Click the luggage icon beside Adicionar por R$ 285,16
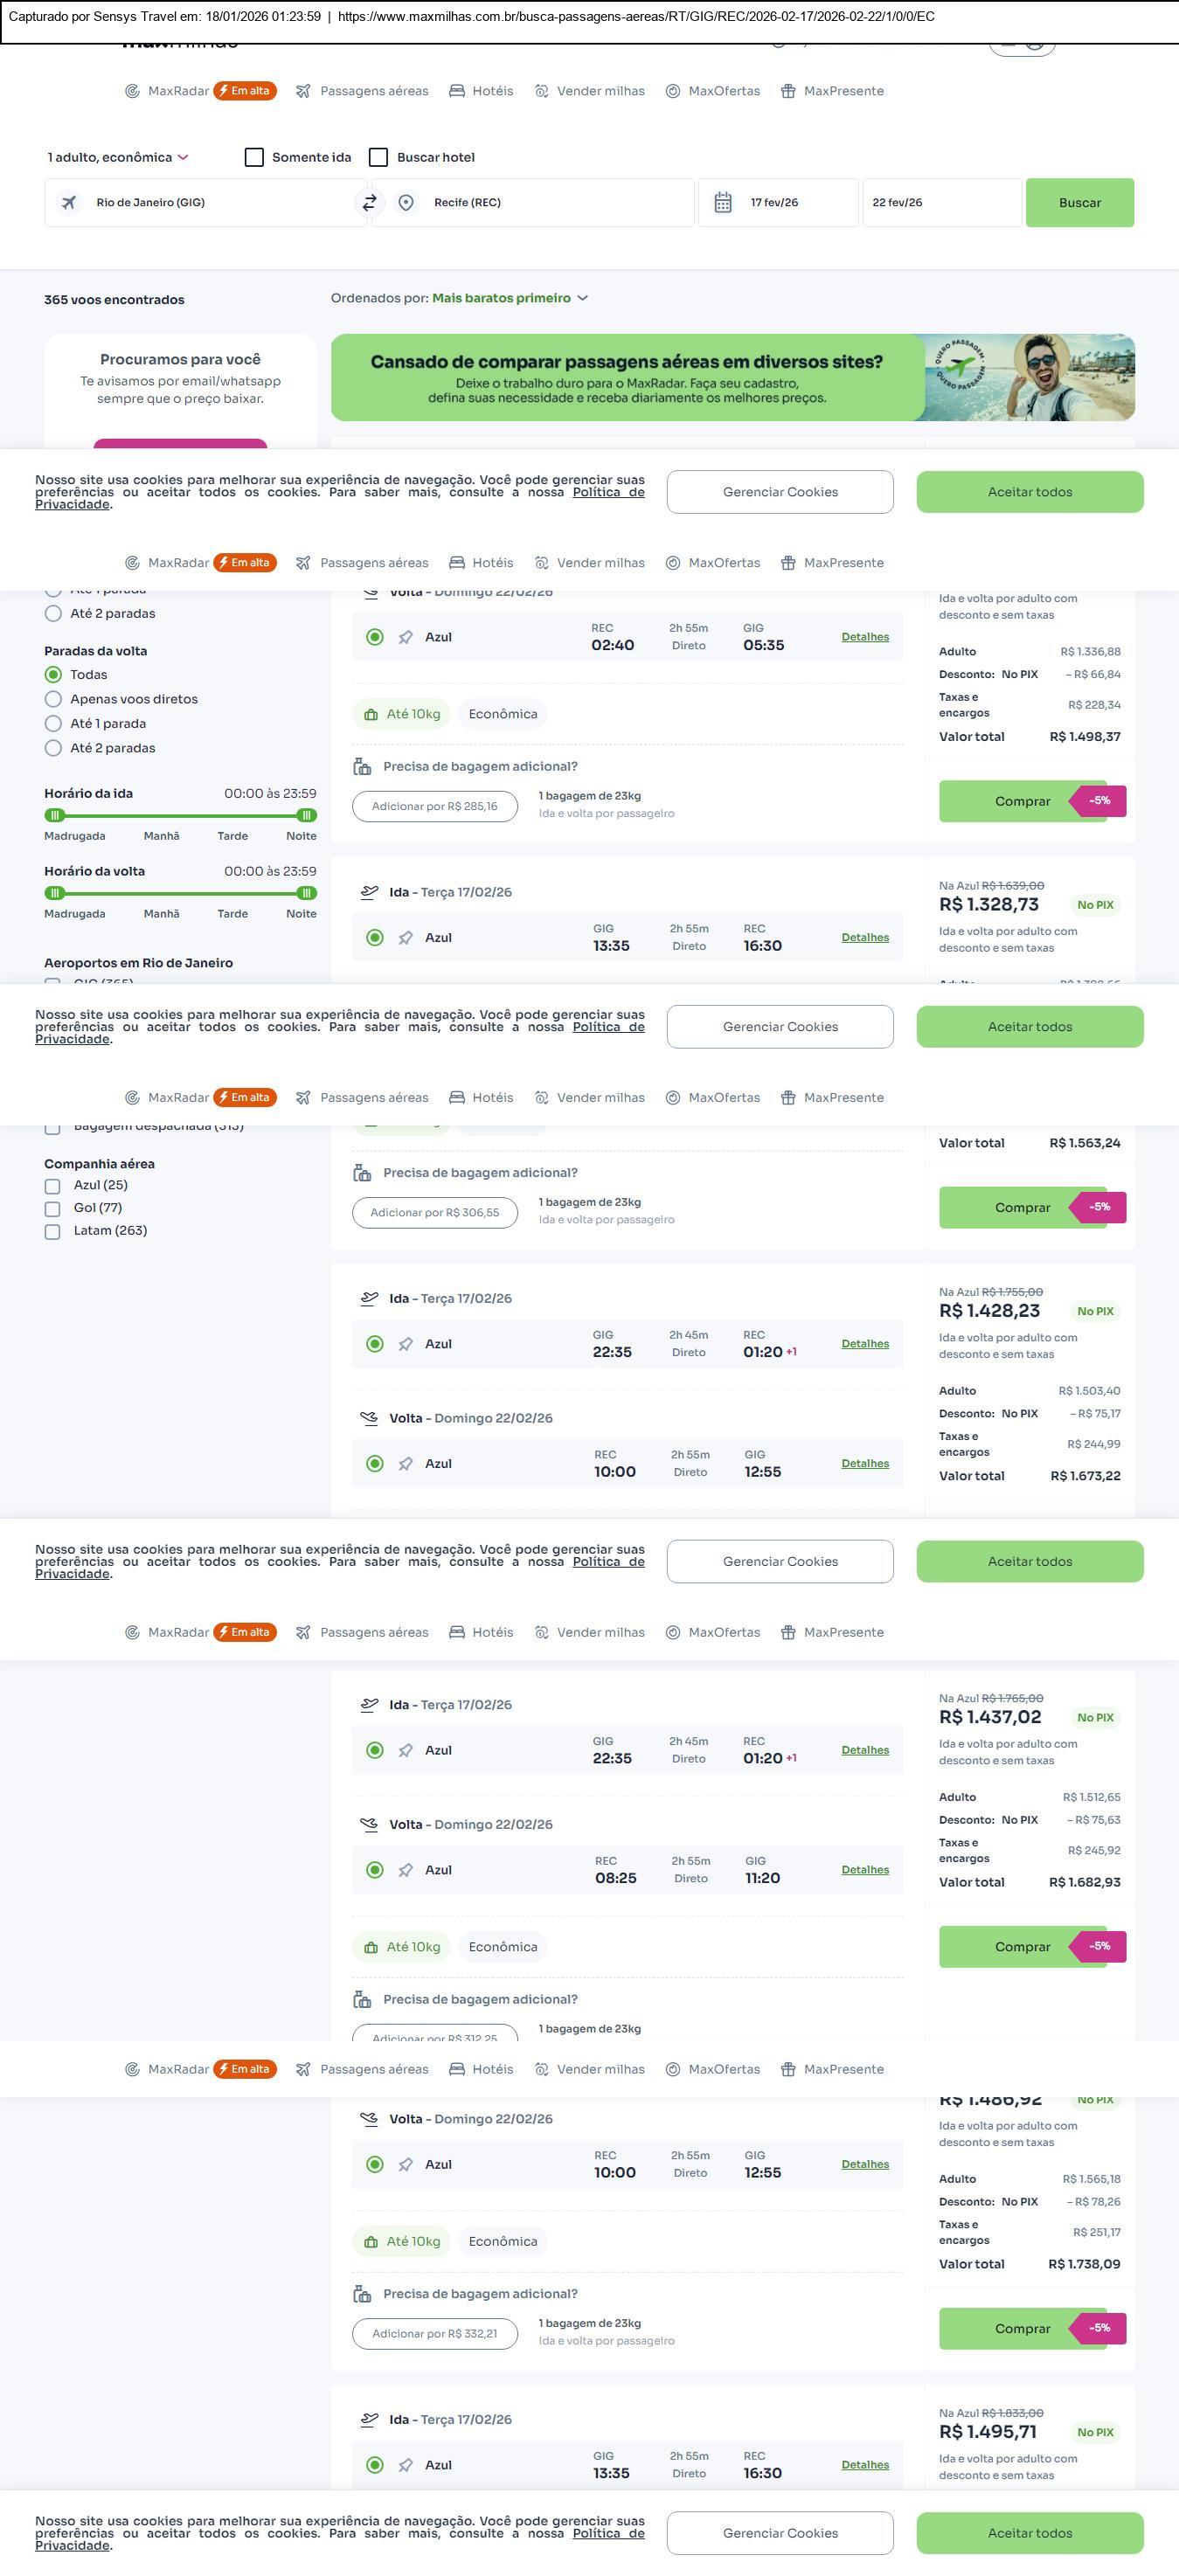Screen dimensions: 1179x2576 (x=362, y=766)
